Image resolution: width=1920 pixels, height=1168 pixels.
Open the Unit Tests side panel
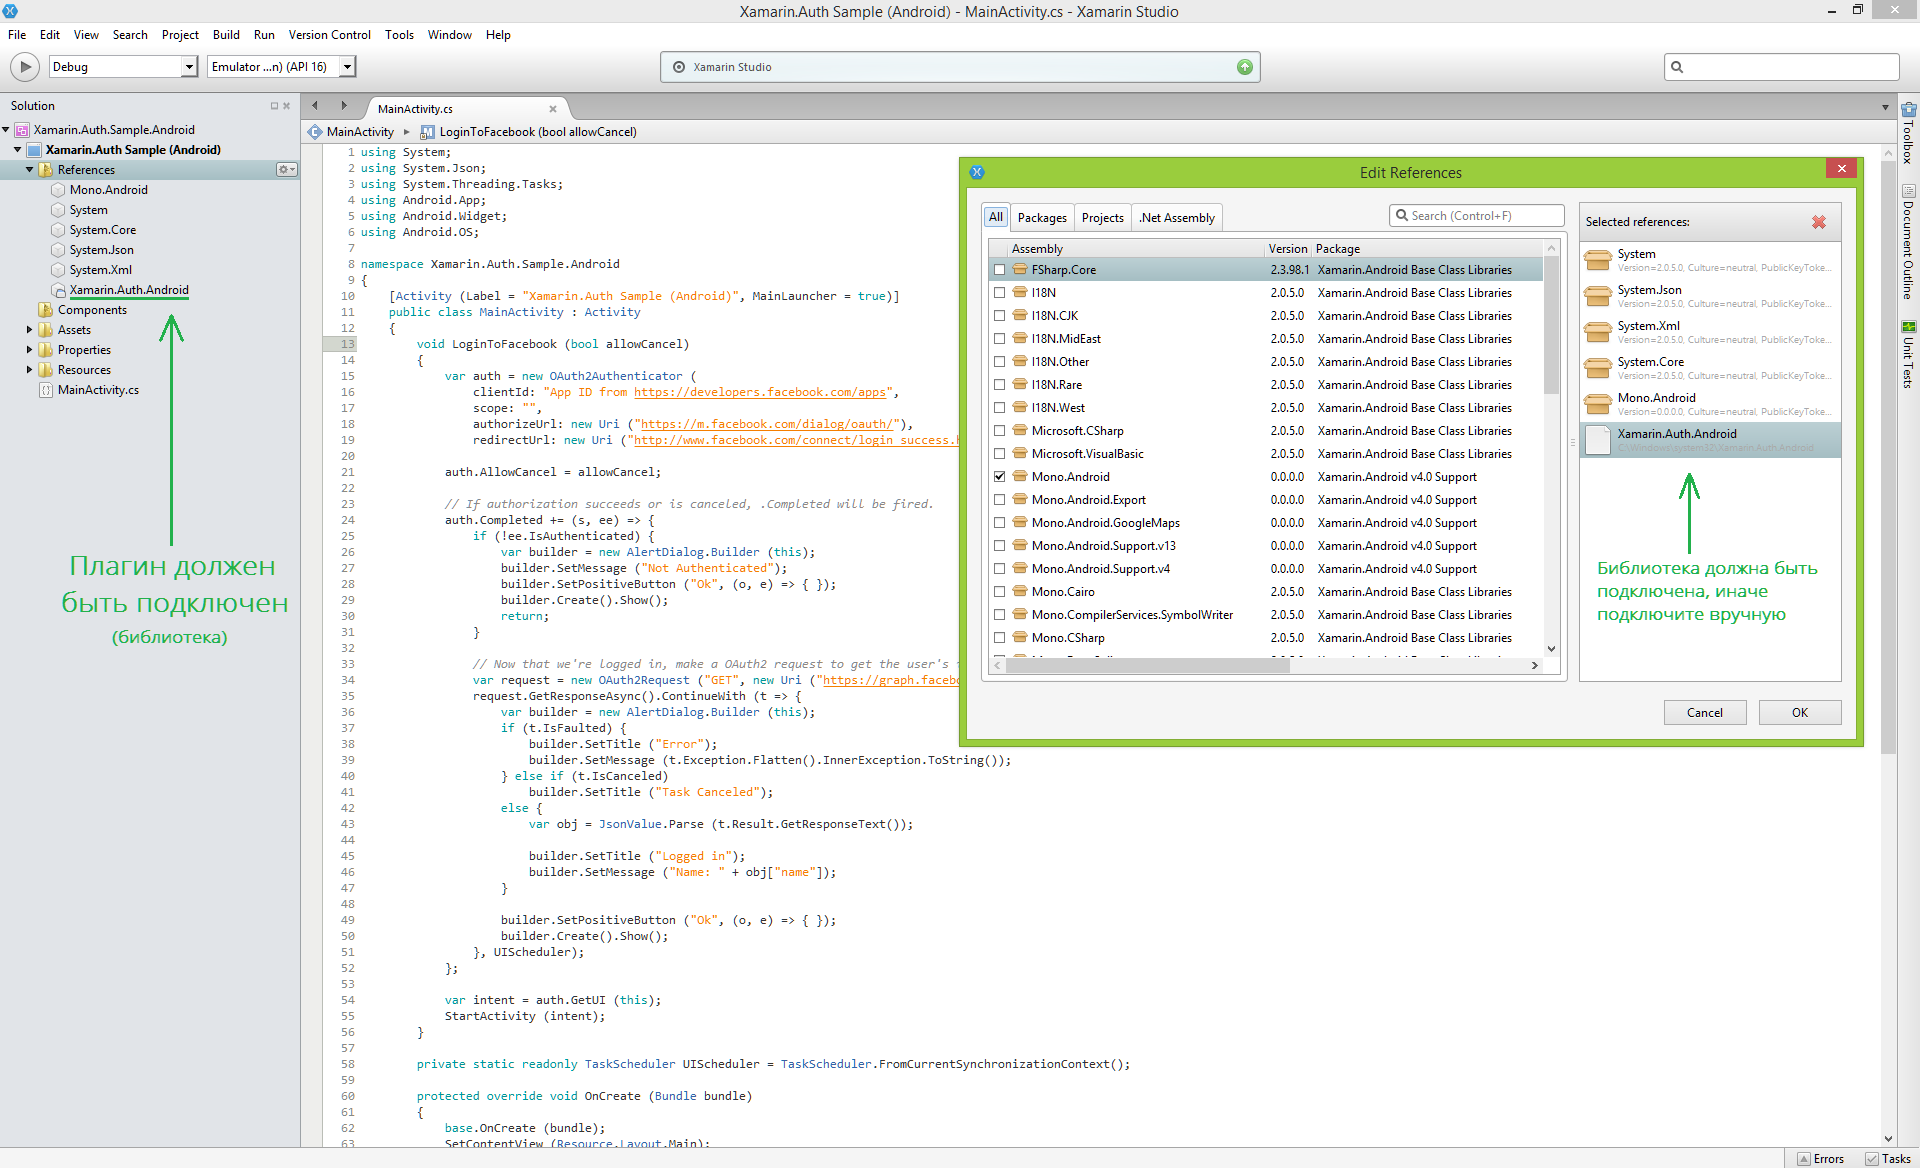[x=1909, y=354]
